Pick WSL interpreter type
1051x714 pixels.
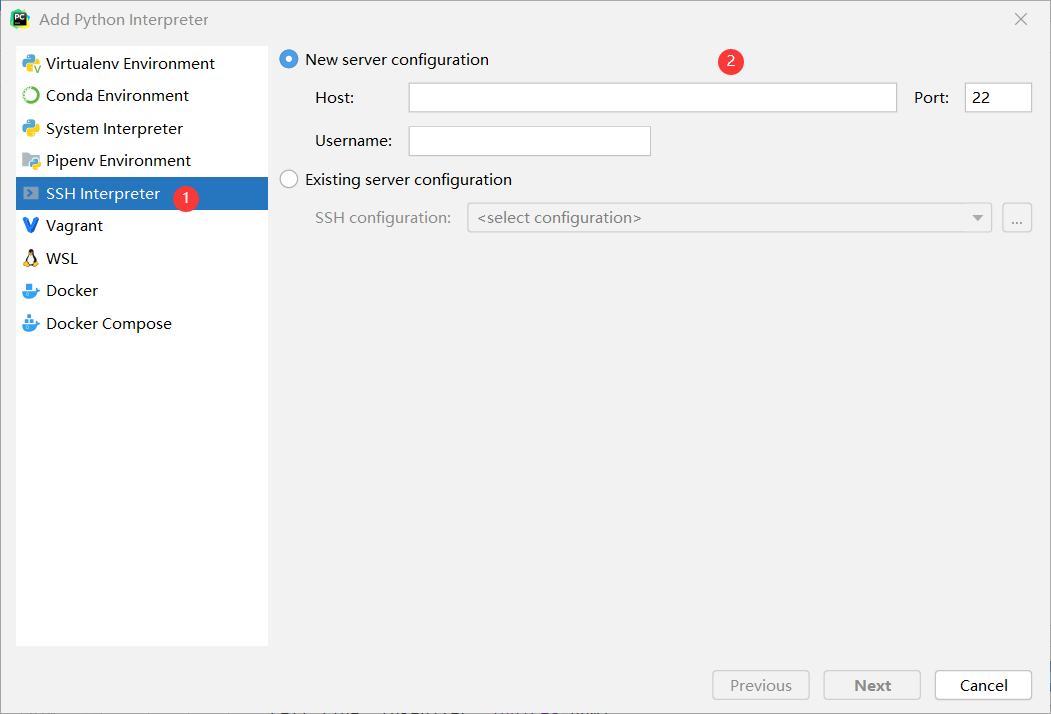142,258
